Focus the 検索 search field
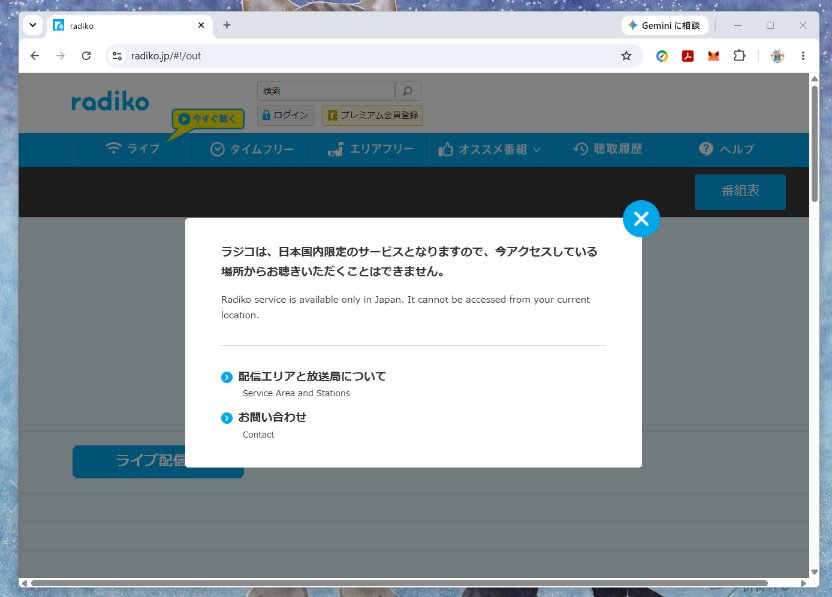832x597 pixels. click(x=326, y=91)
